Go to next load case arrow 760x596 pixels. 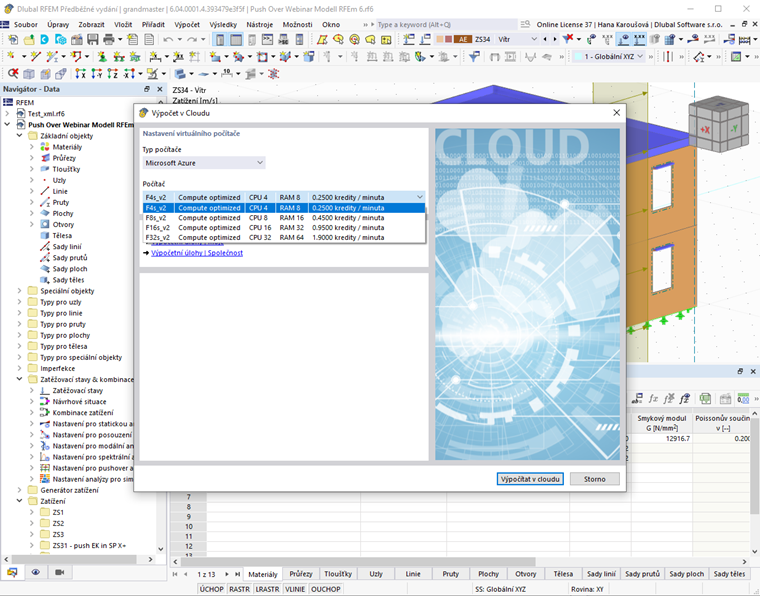pos(555,39)
